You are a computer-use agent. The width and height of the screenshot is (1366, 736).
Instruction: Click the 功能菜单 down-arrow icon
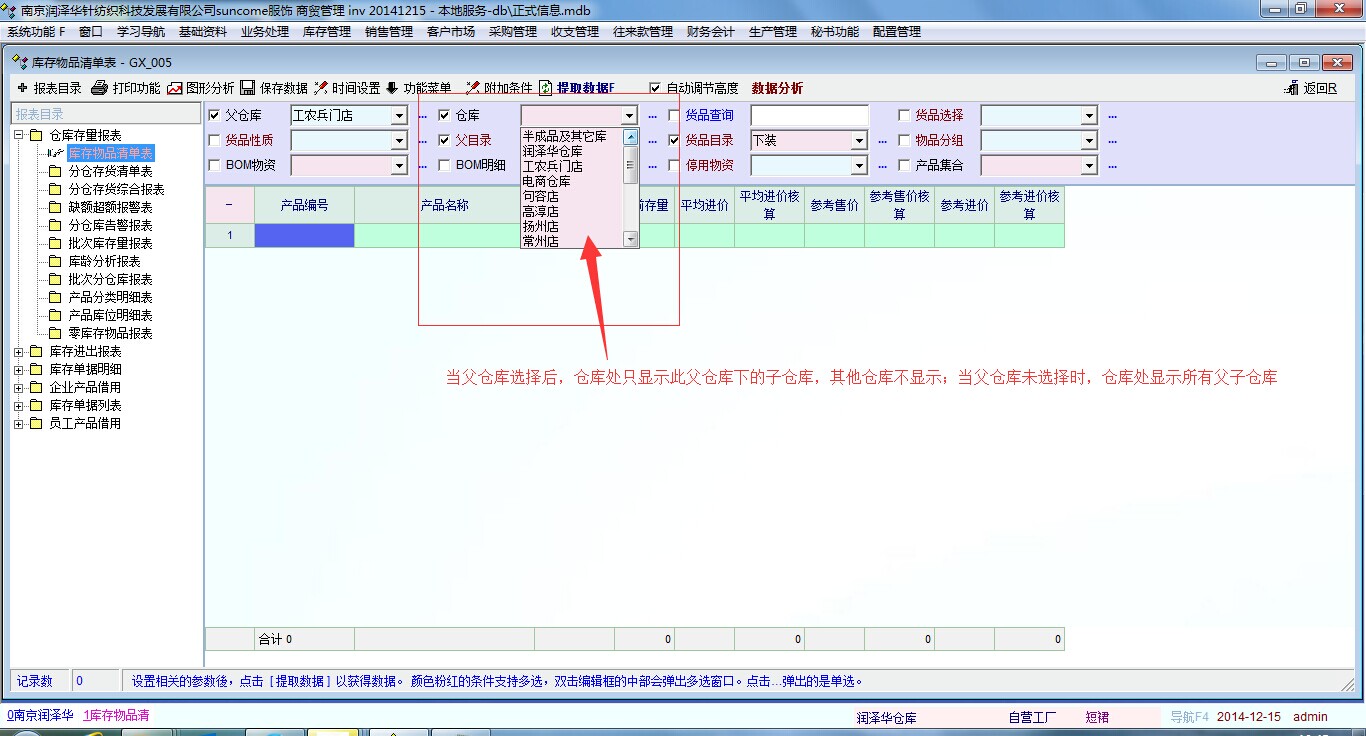(x=392, y=88)
